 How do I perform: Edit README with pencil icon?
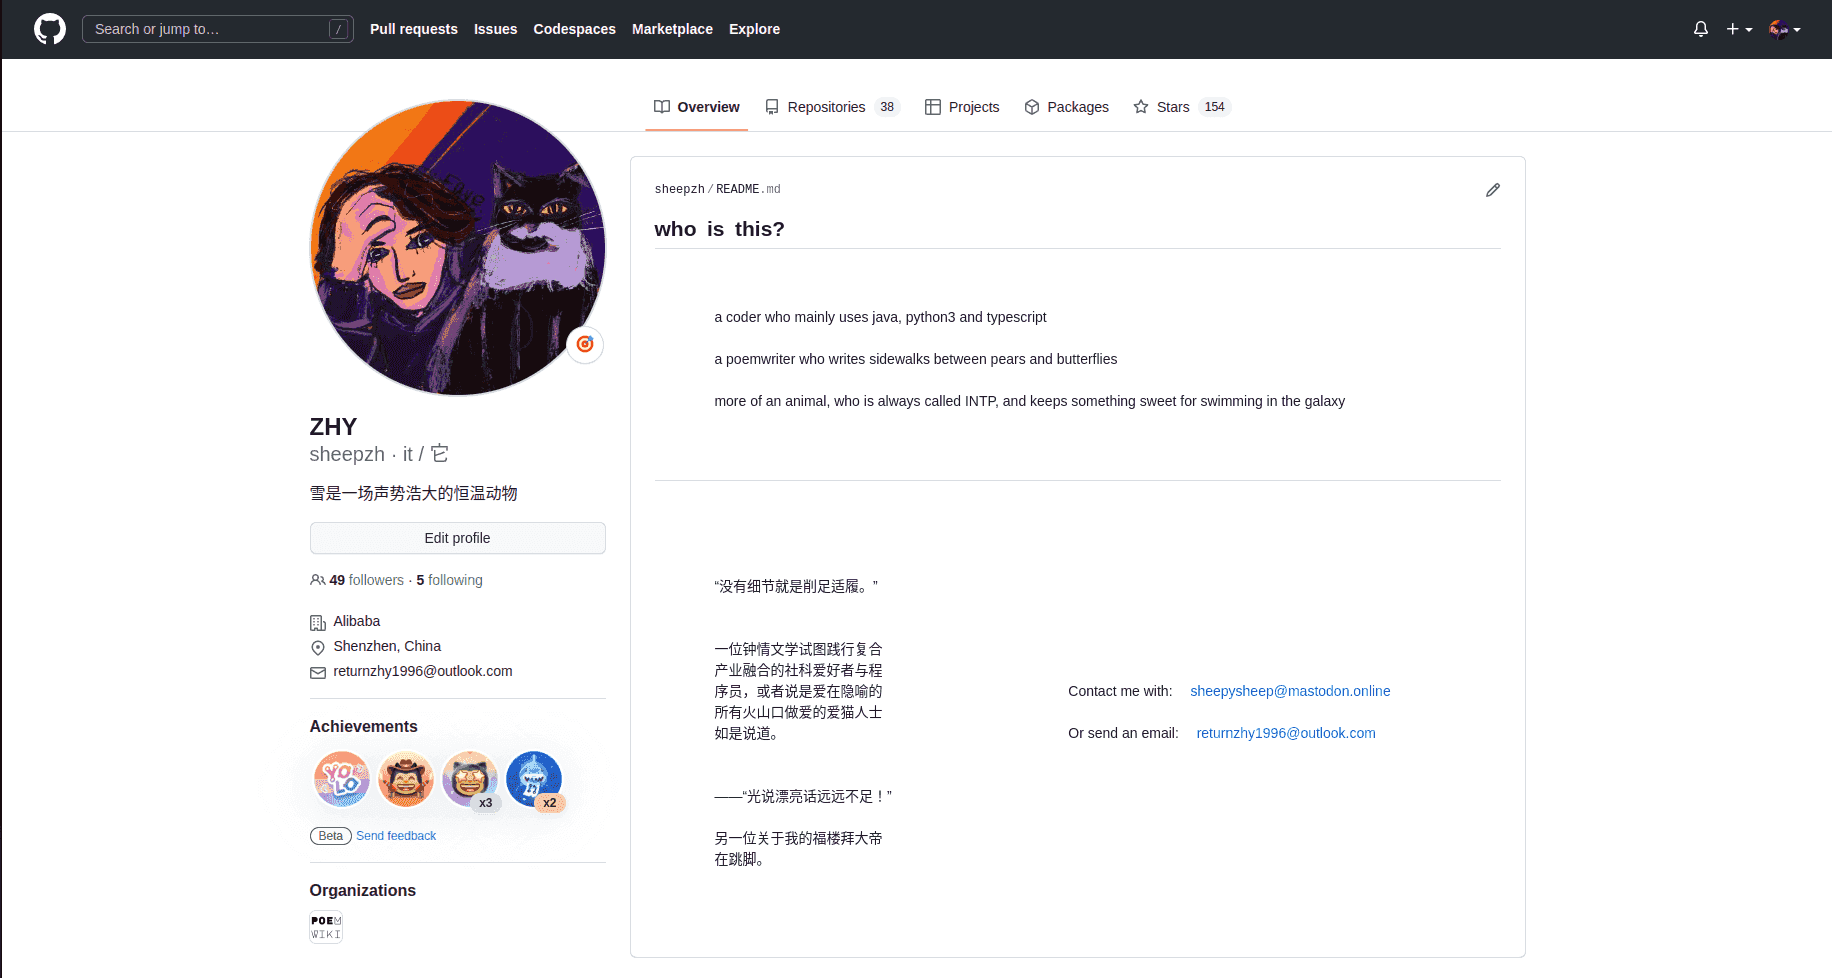click(x=1493, y=190)
